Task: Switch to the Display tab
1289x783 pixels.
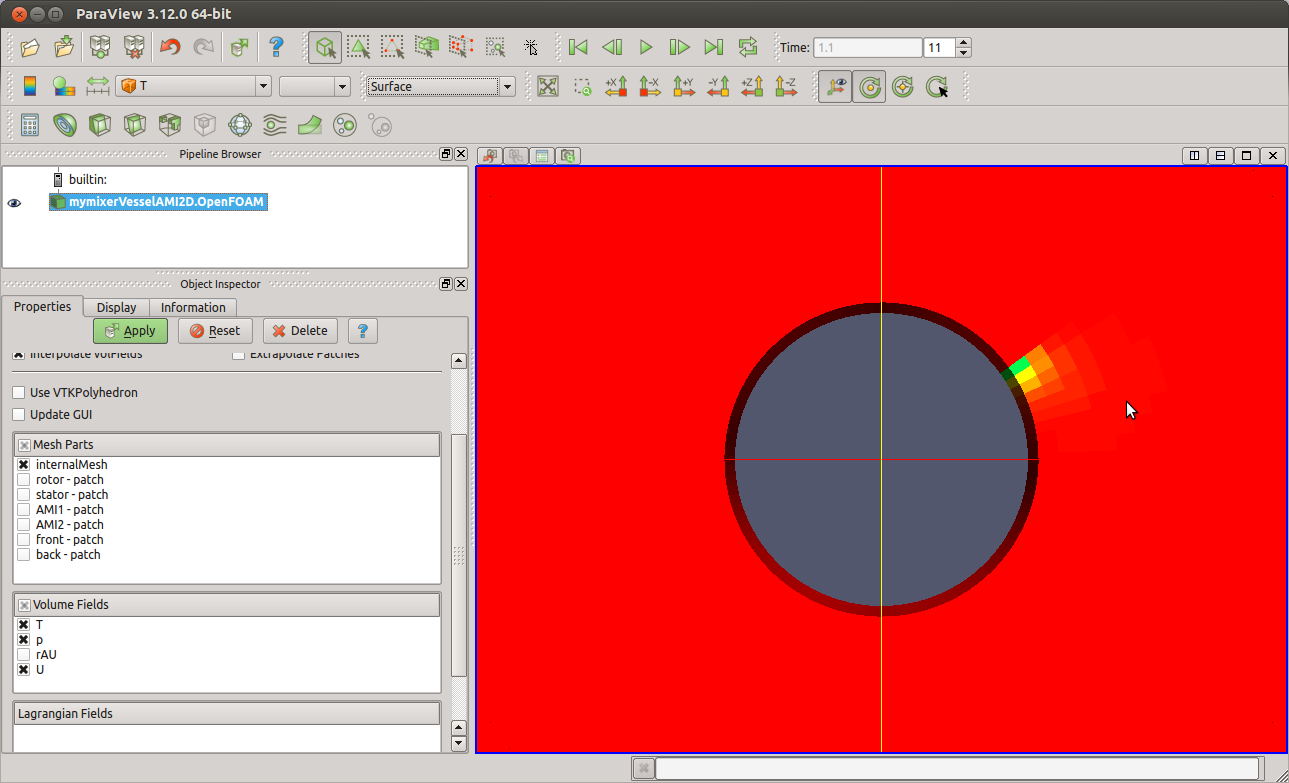Action: [x=117, y=307]
